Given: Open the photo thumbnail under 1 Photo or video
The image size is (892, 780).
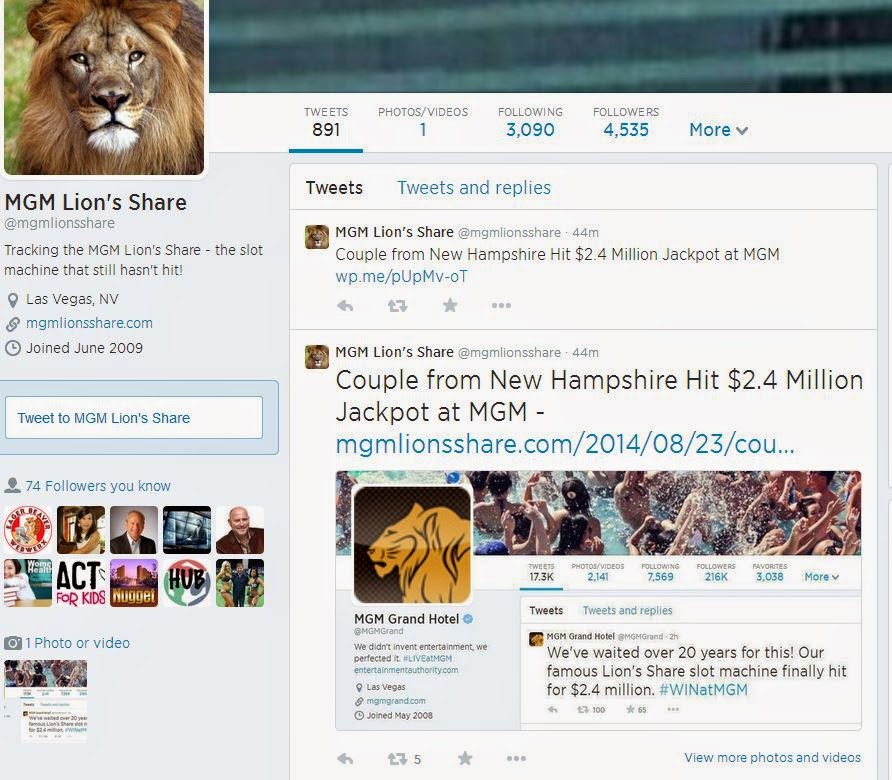Looking at the screenshot, I should point(46,701).
